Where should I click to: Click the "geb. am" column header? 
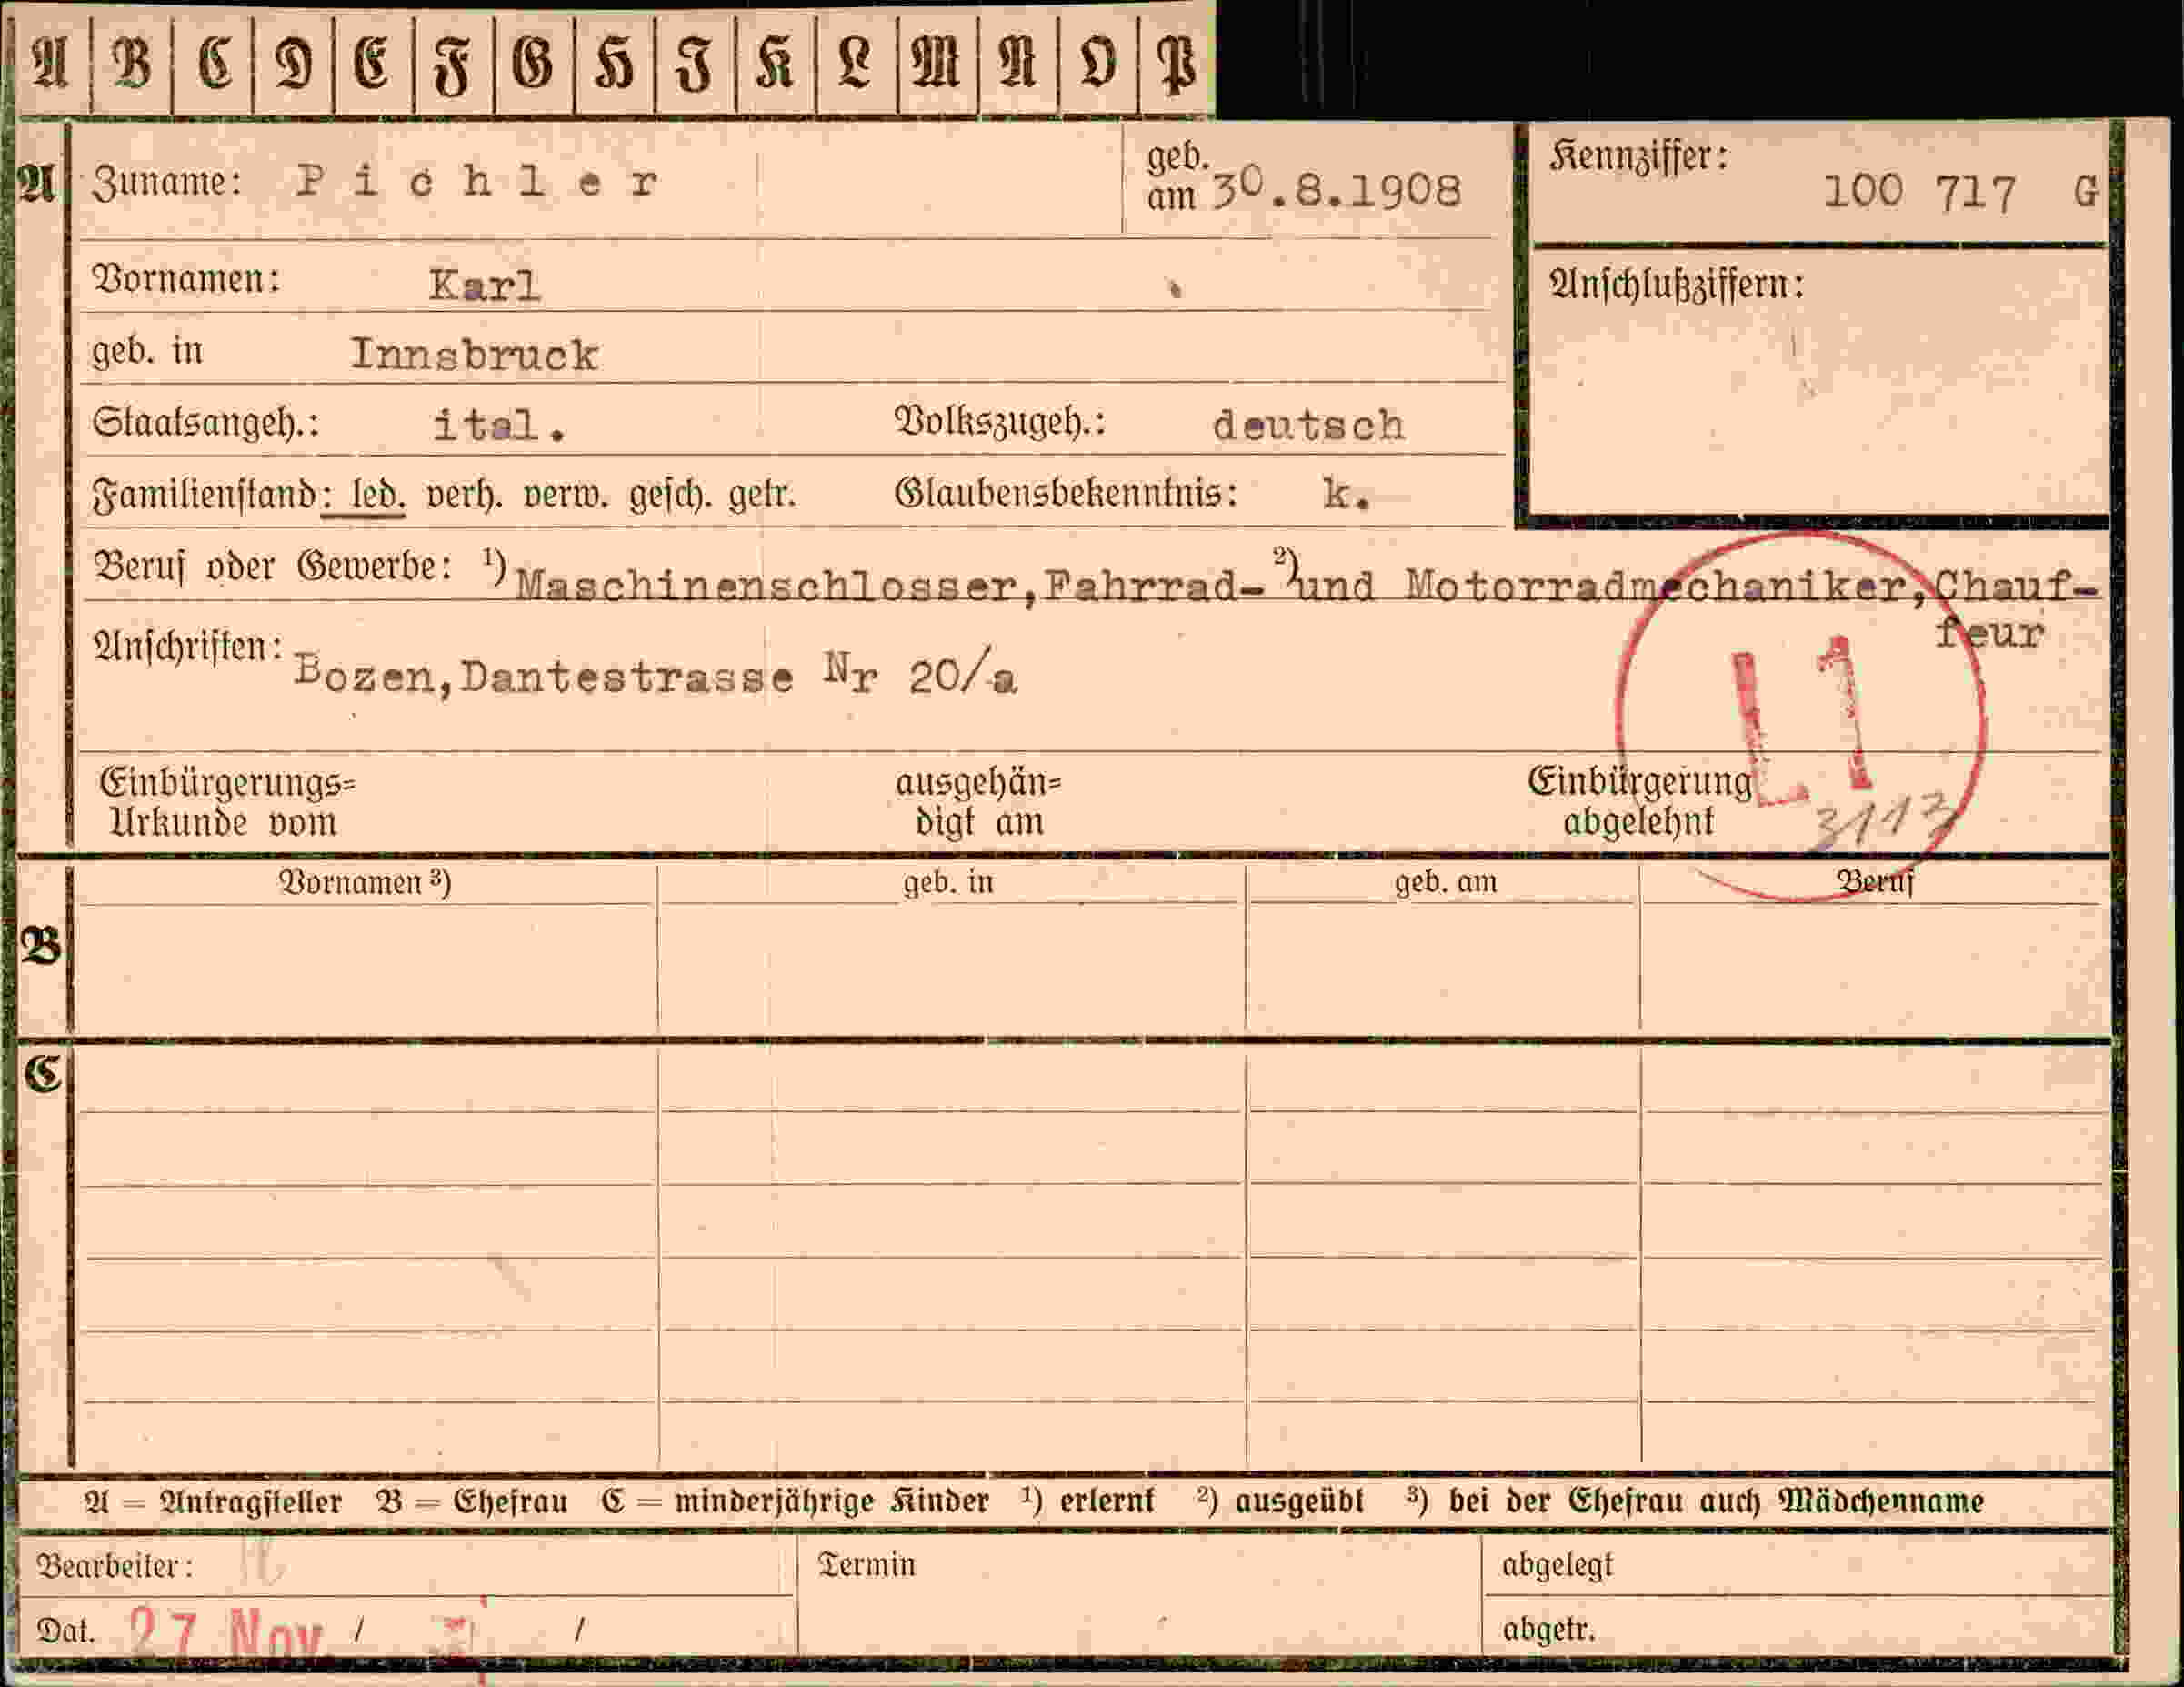pyautogui.click(x=1446, y=882)
